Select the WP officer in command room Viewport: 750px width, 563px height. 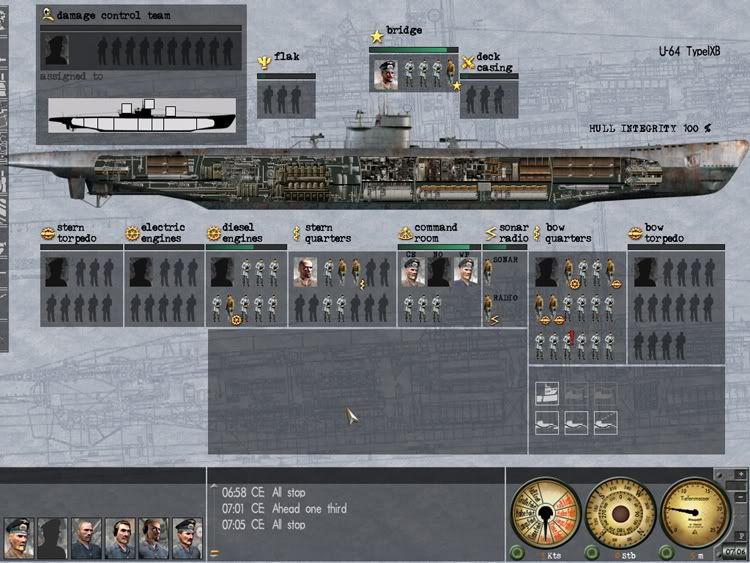tap(465, 272)
